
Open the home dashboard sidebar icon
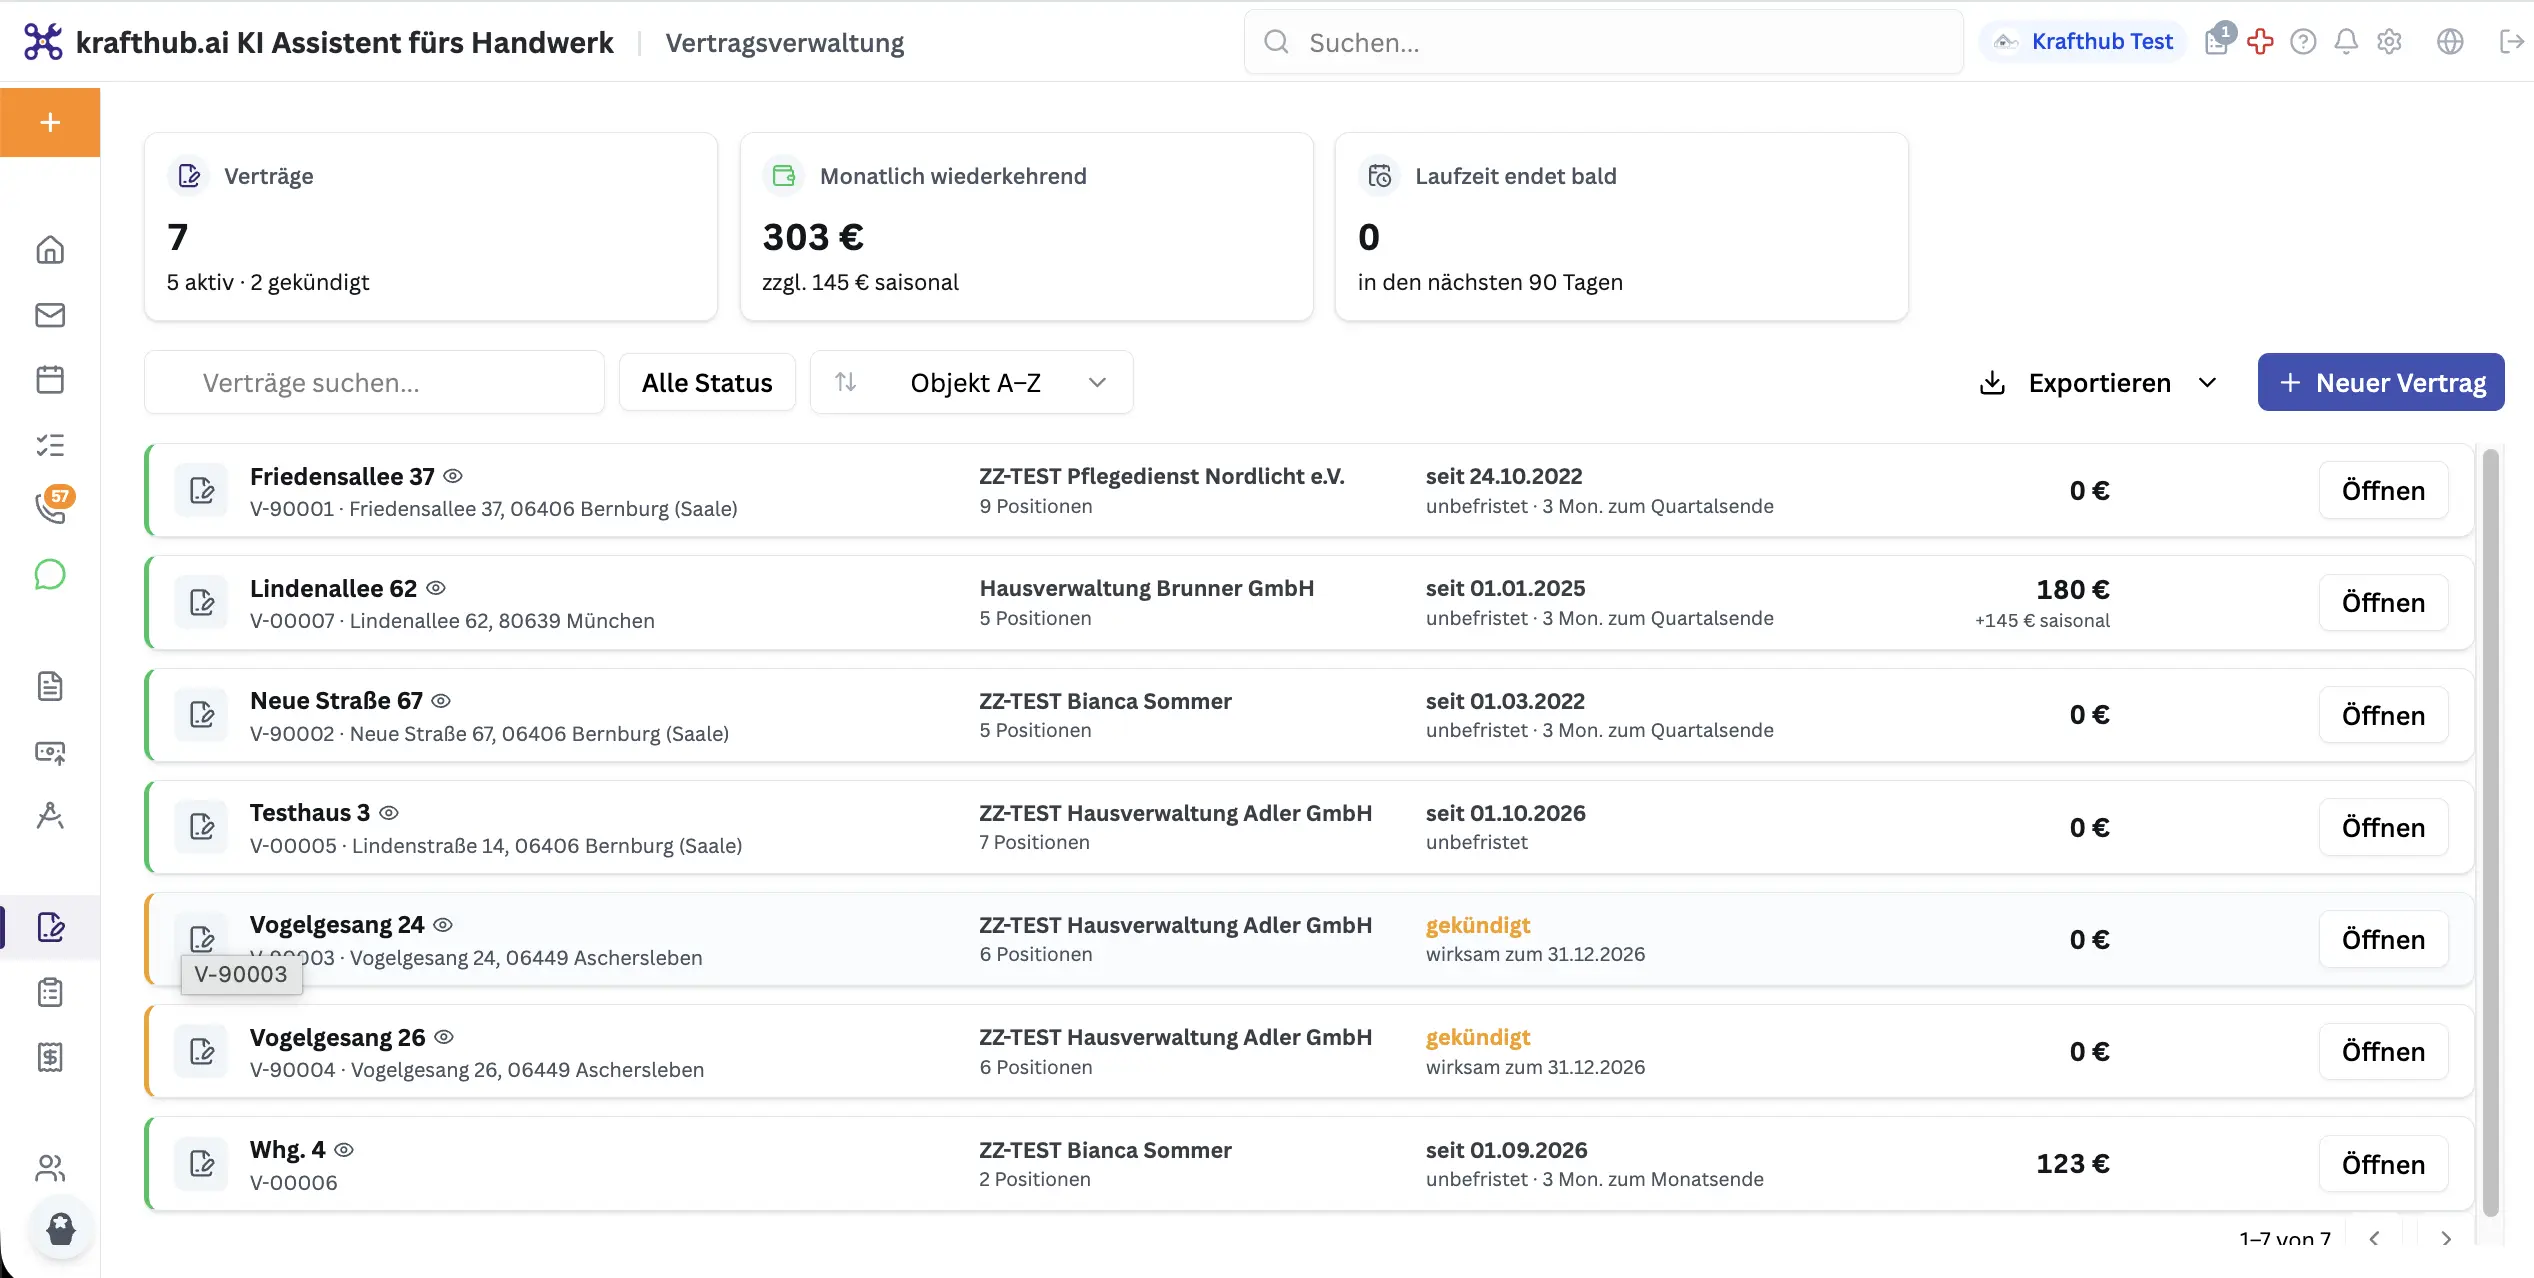click(x=50, y=249)
